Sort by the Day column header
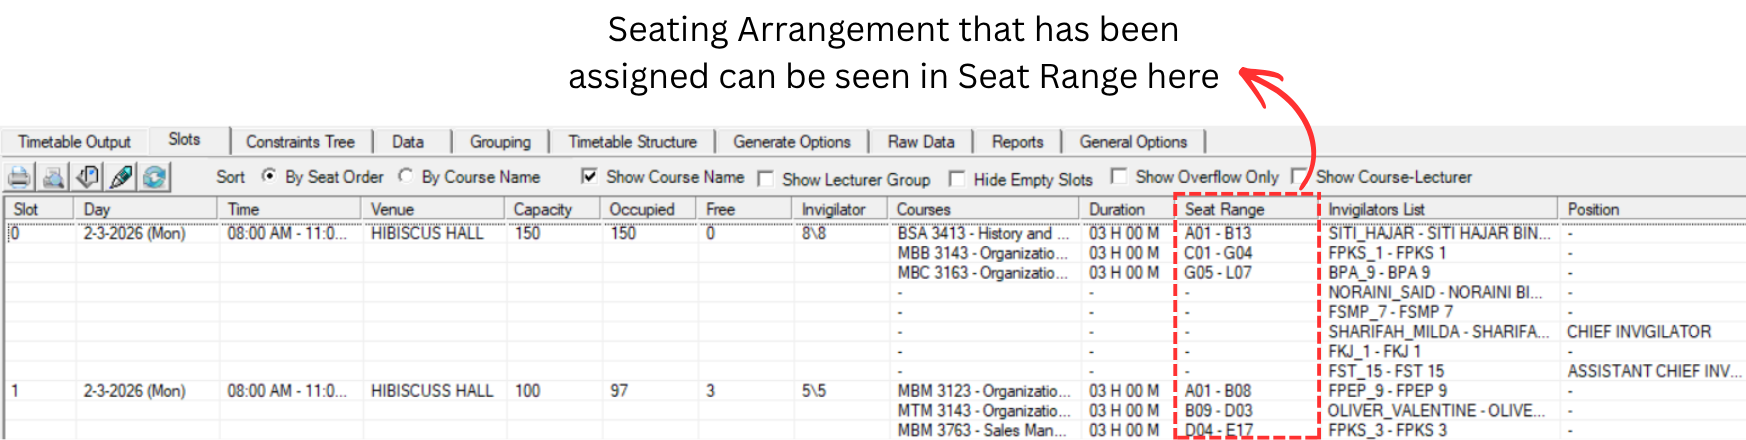Image resolution: width=1746 pixels, height=440 pixels. [x=145, y=209]
